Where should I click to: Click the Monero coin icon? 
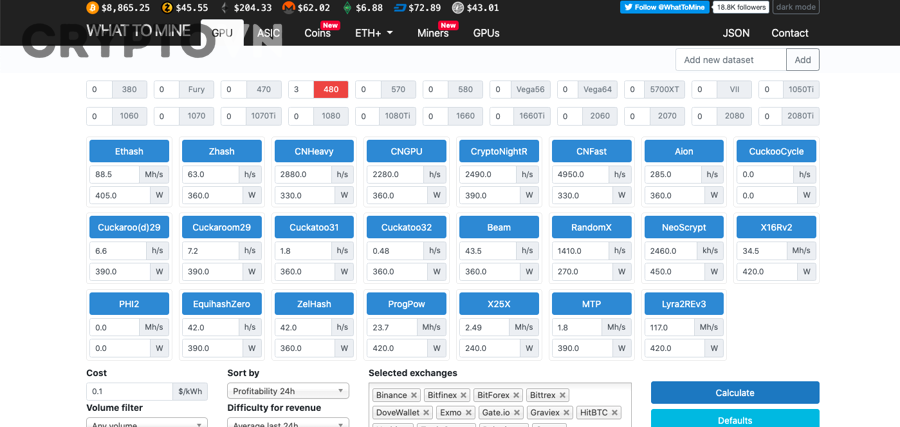[x=288, y=7]
